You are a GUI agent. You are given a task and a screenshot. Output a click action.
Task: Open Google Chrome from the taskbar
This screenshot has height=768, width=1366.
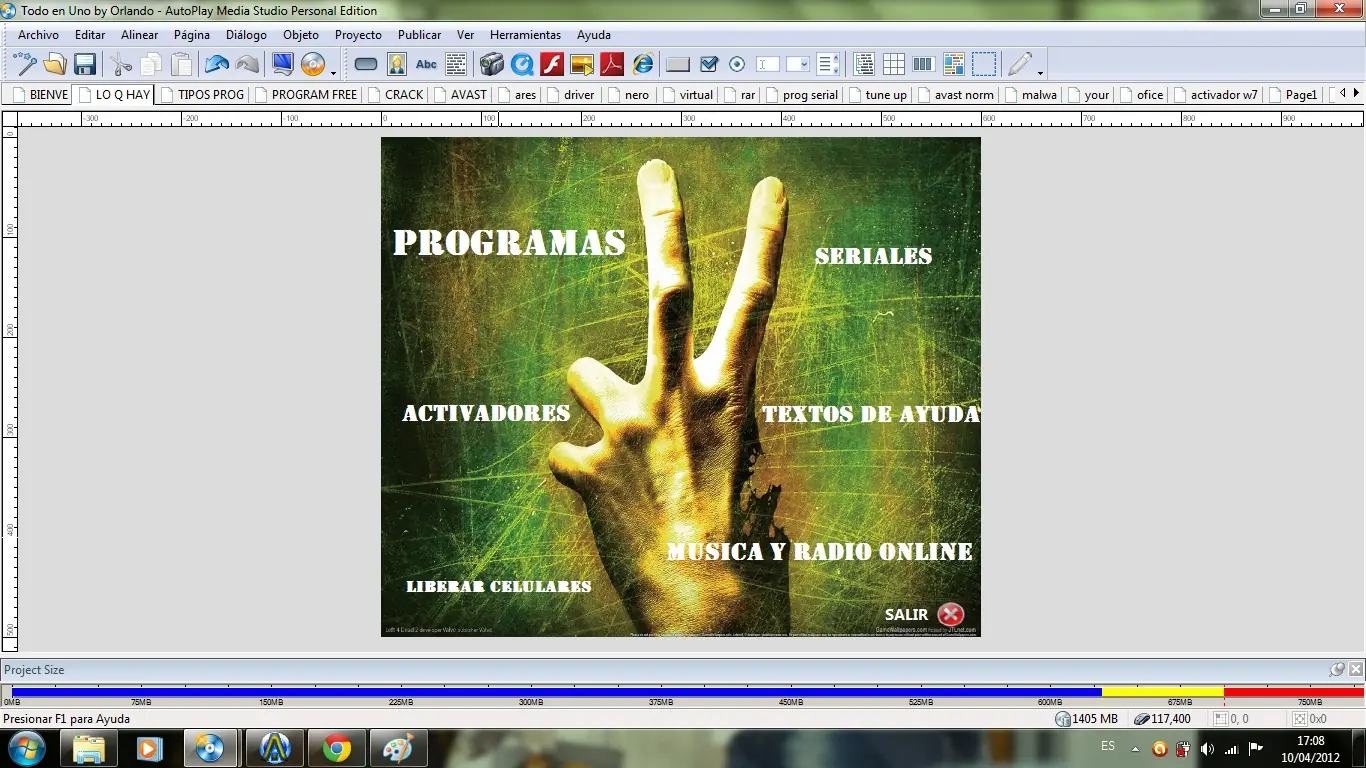pyautogui.click(x=337, y=747)
